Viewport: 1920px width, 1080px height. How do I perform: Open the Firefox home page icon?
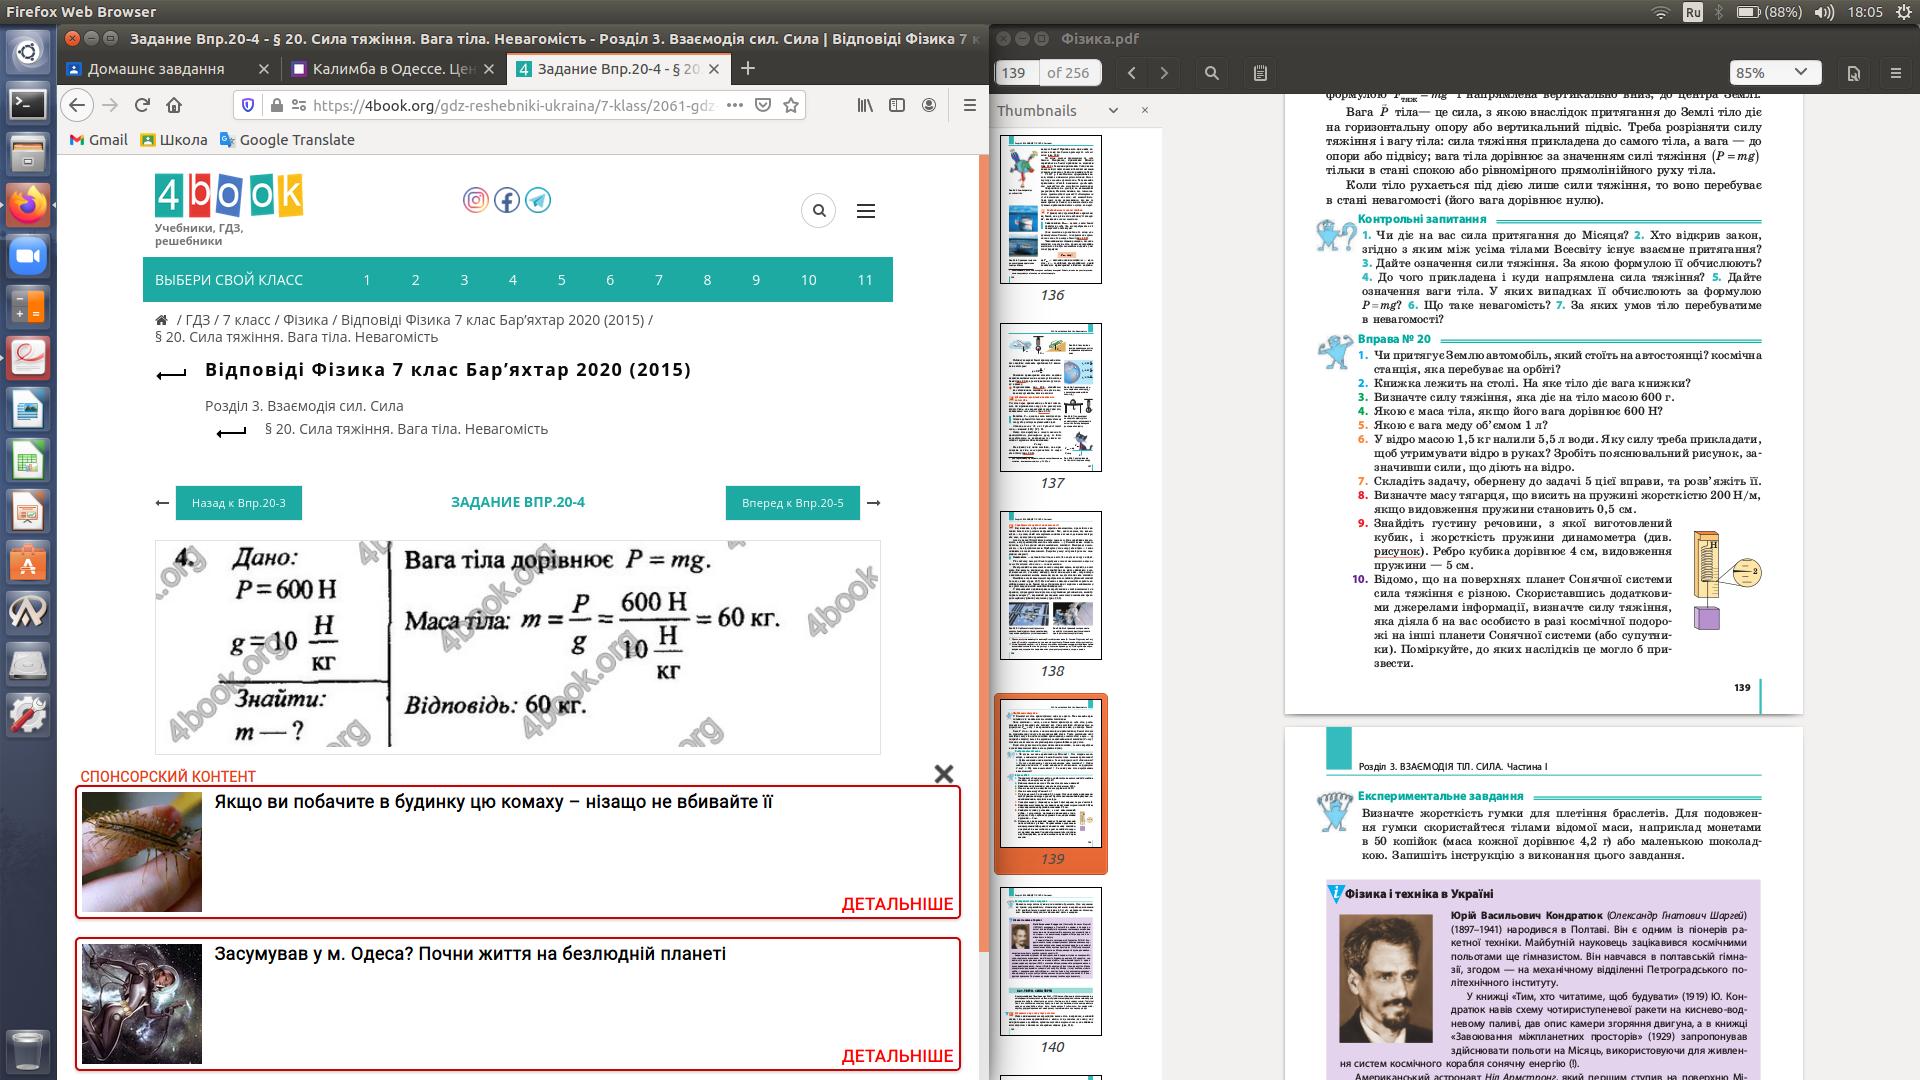click(x=174, y=105)
